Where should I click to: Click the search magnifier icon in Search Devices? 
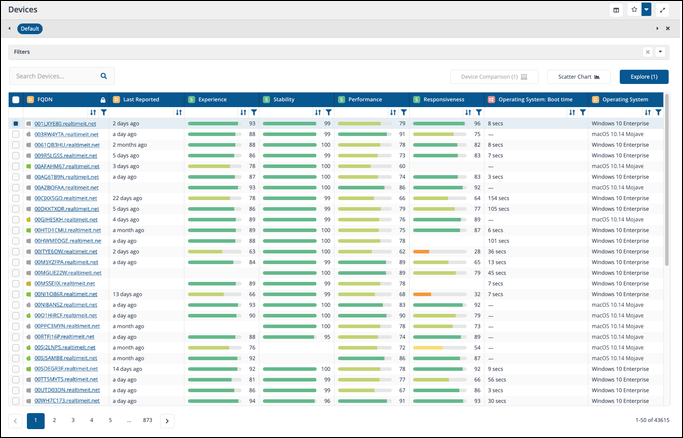pyautogui.click(x=103, y=76)
